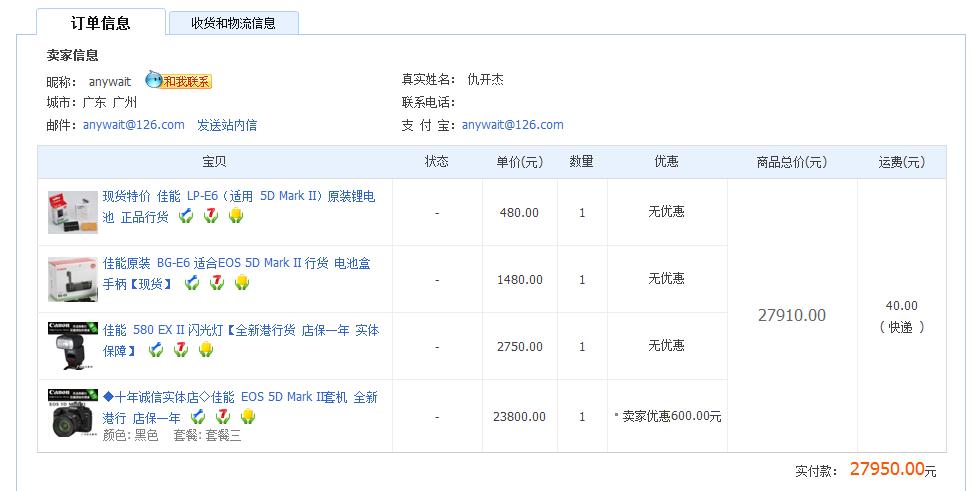Screen dimensions: 972x491
Task: Open the 580 EX II 闪光灯 product link
Action: pos(241,340)
